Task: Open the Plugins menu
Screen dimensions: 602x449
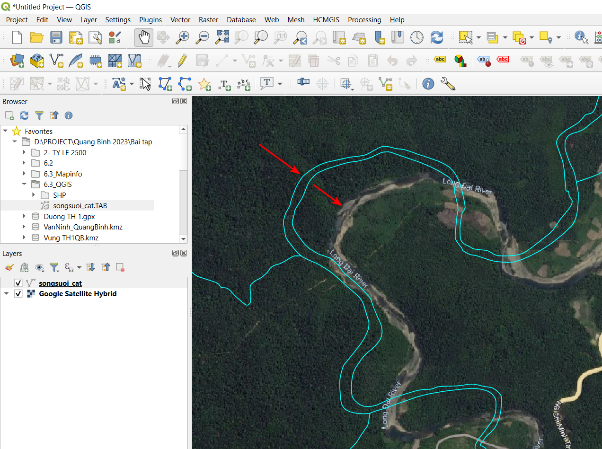Action: pyautogui.click(x=150, y=20)
